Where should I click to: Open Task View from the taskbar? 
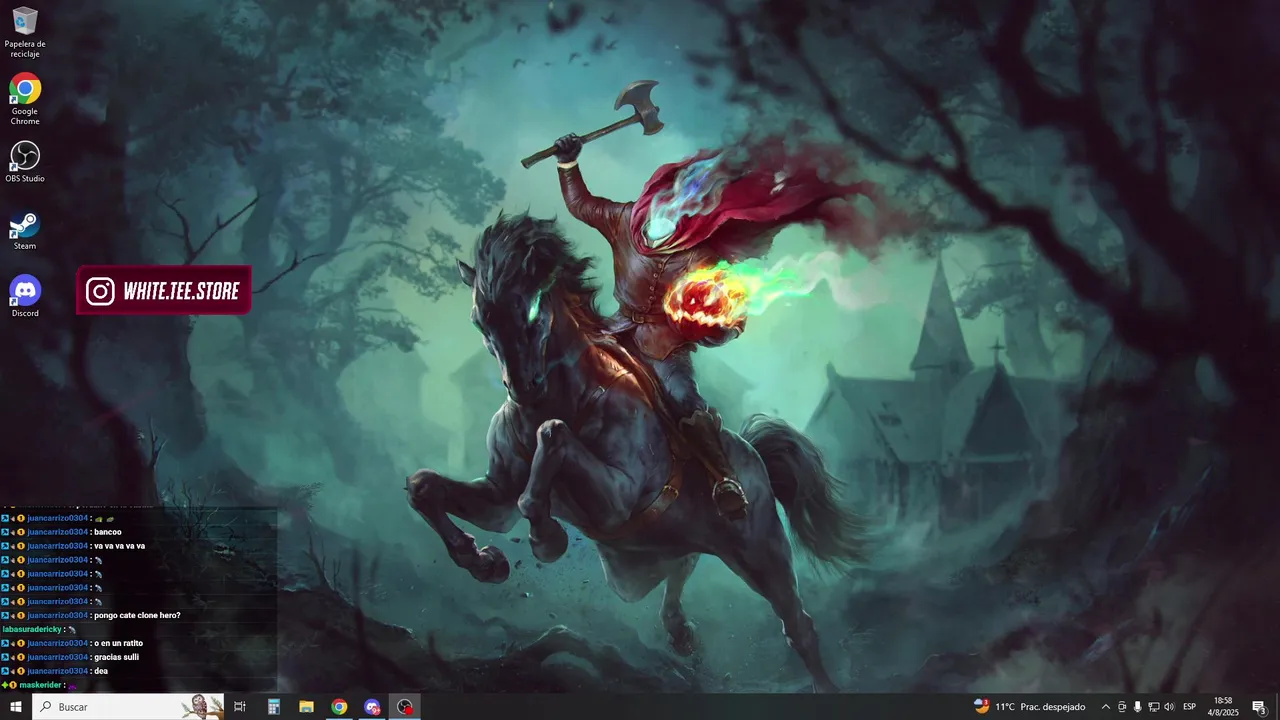(x=240, y=707)
